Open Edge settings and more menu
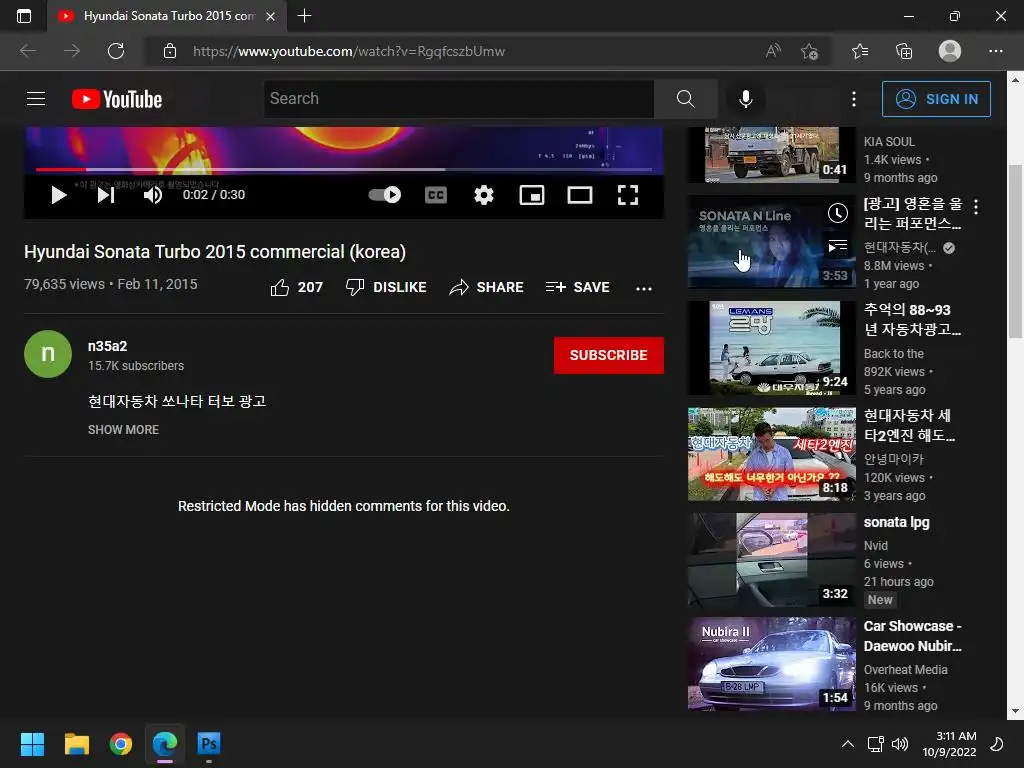 click(995, 51)
